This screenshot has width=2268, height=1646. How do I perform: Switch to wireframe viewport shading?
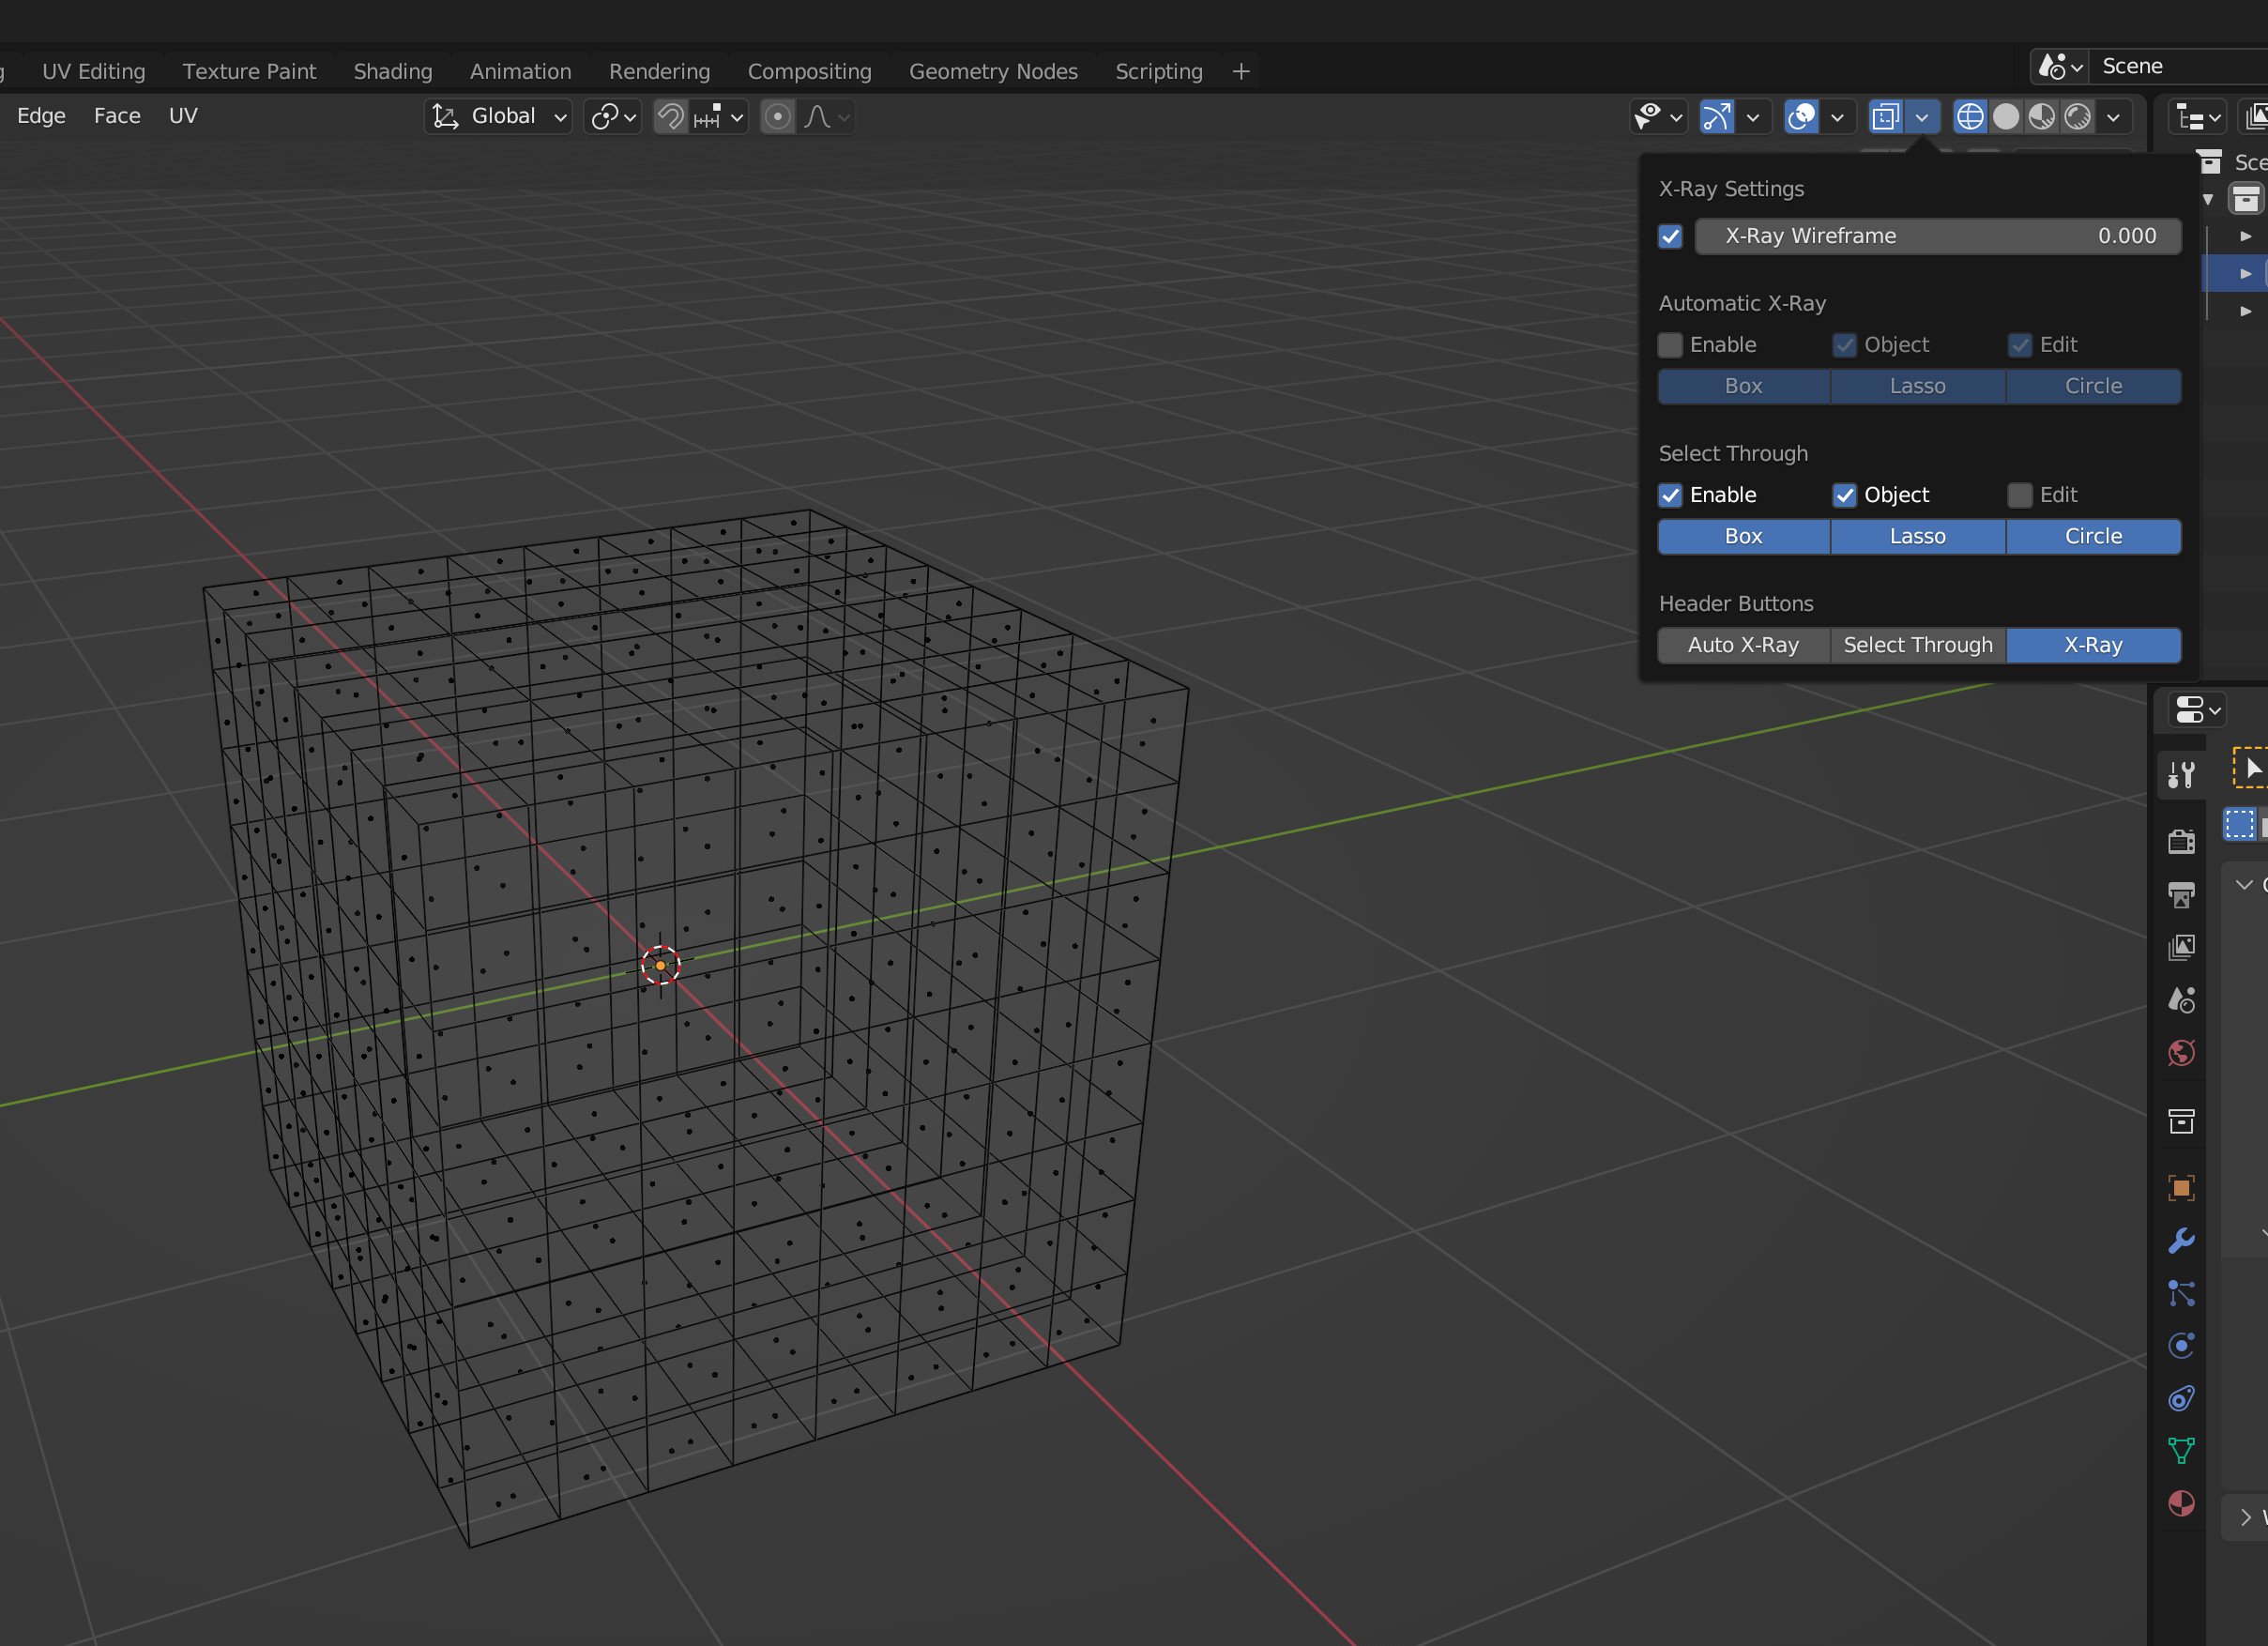[1969, 117]
